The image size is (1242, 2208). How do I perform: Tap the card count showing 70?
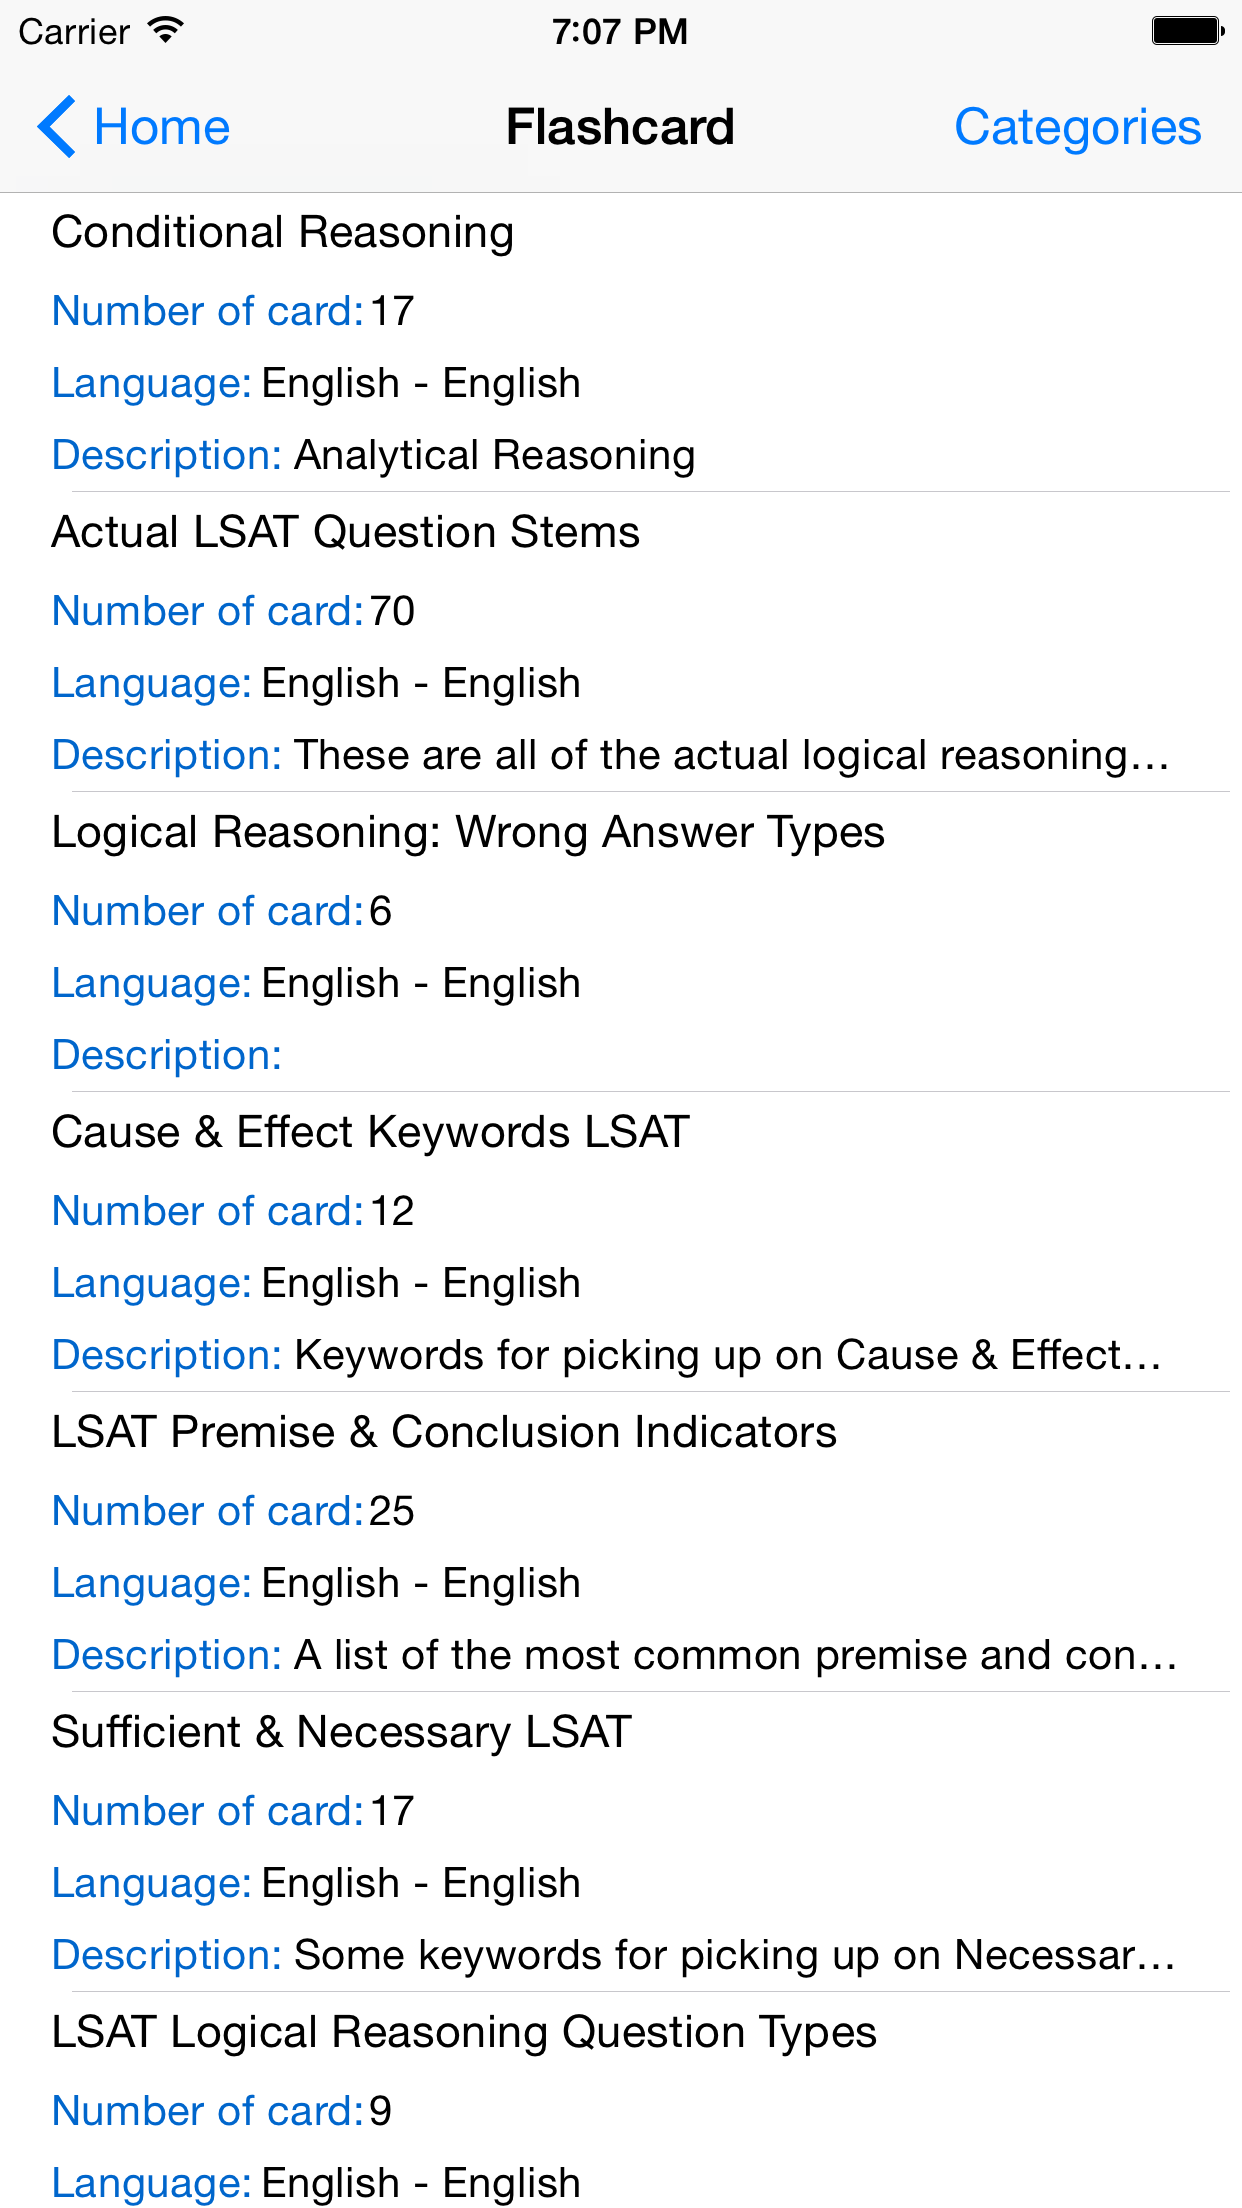click(391, 611)
